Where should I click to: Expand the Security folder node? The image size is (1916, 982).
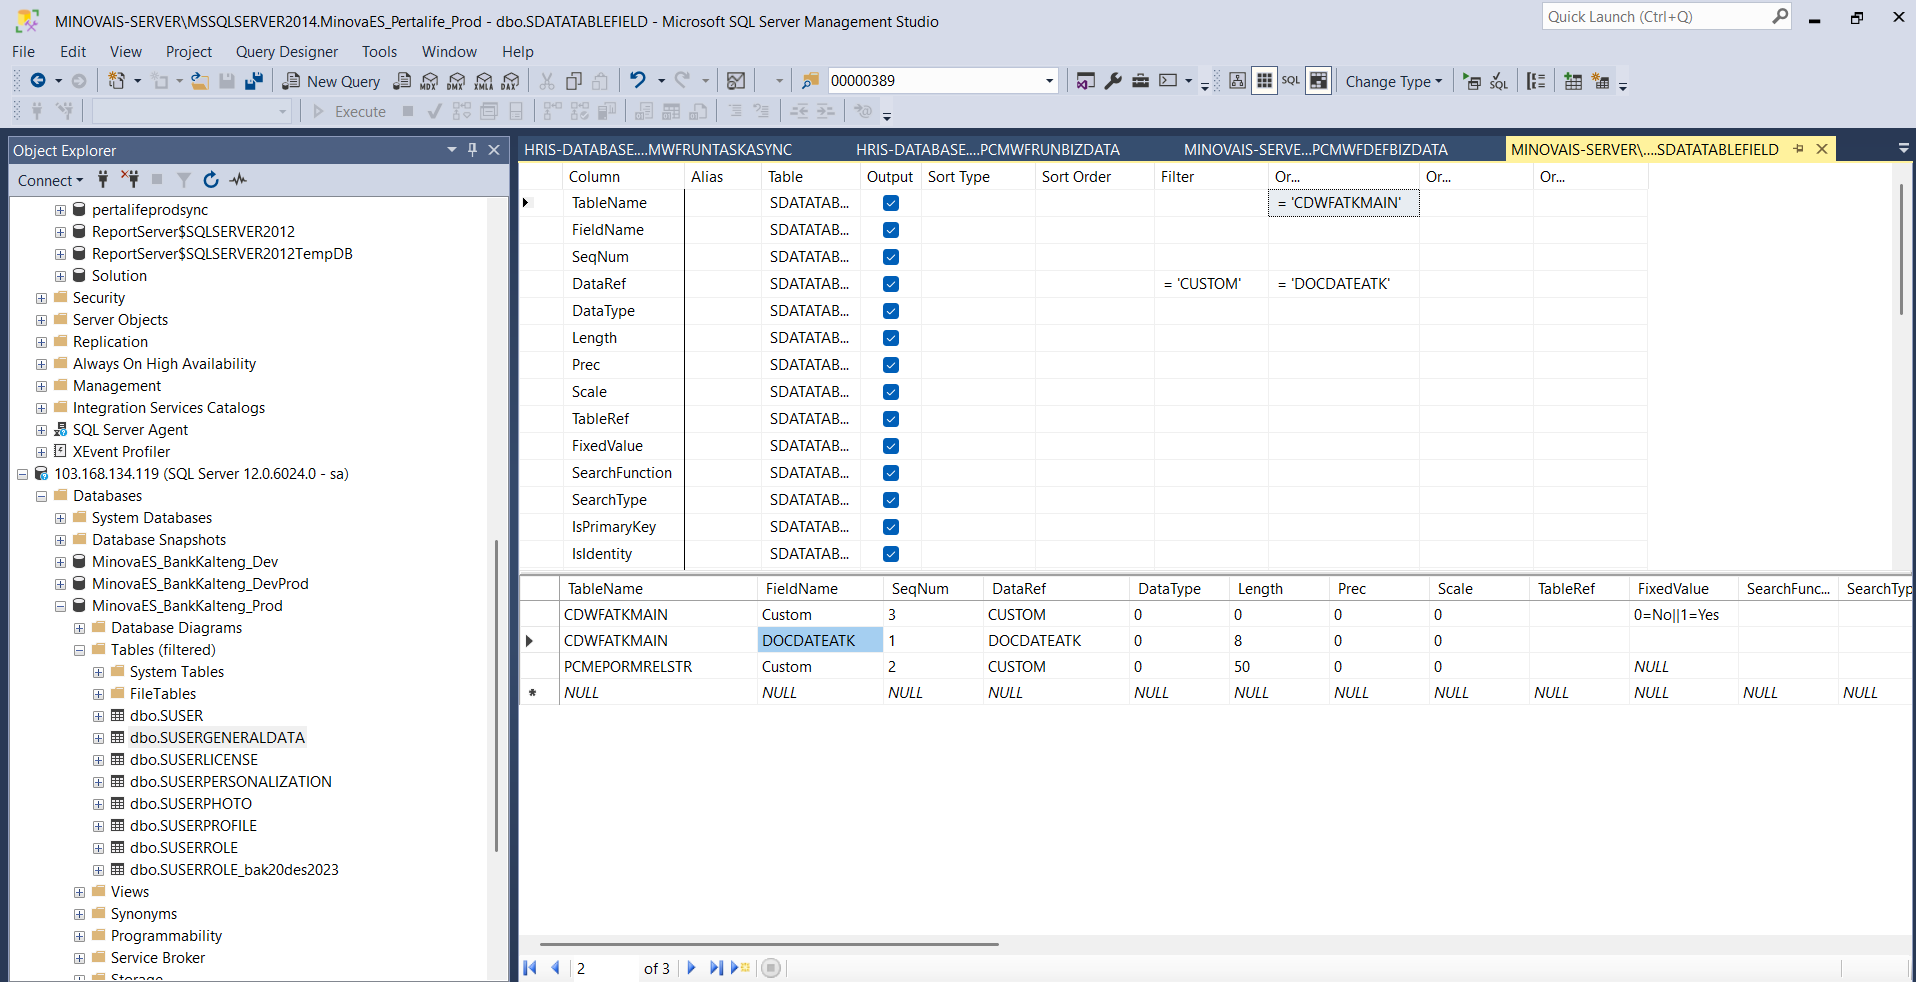[x=41, y=298]
